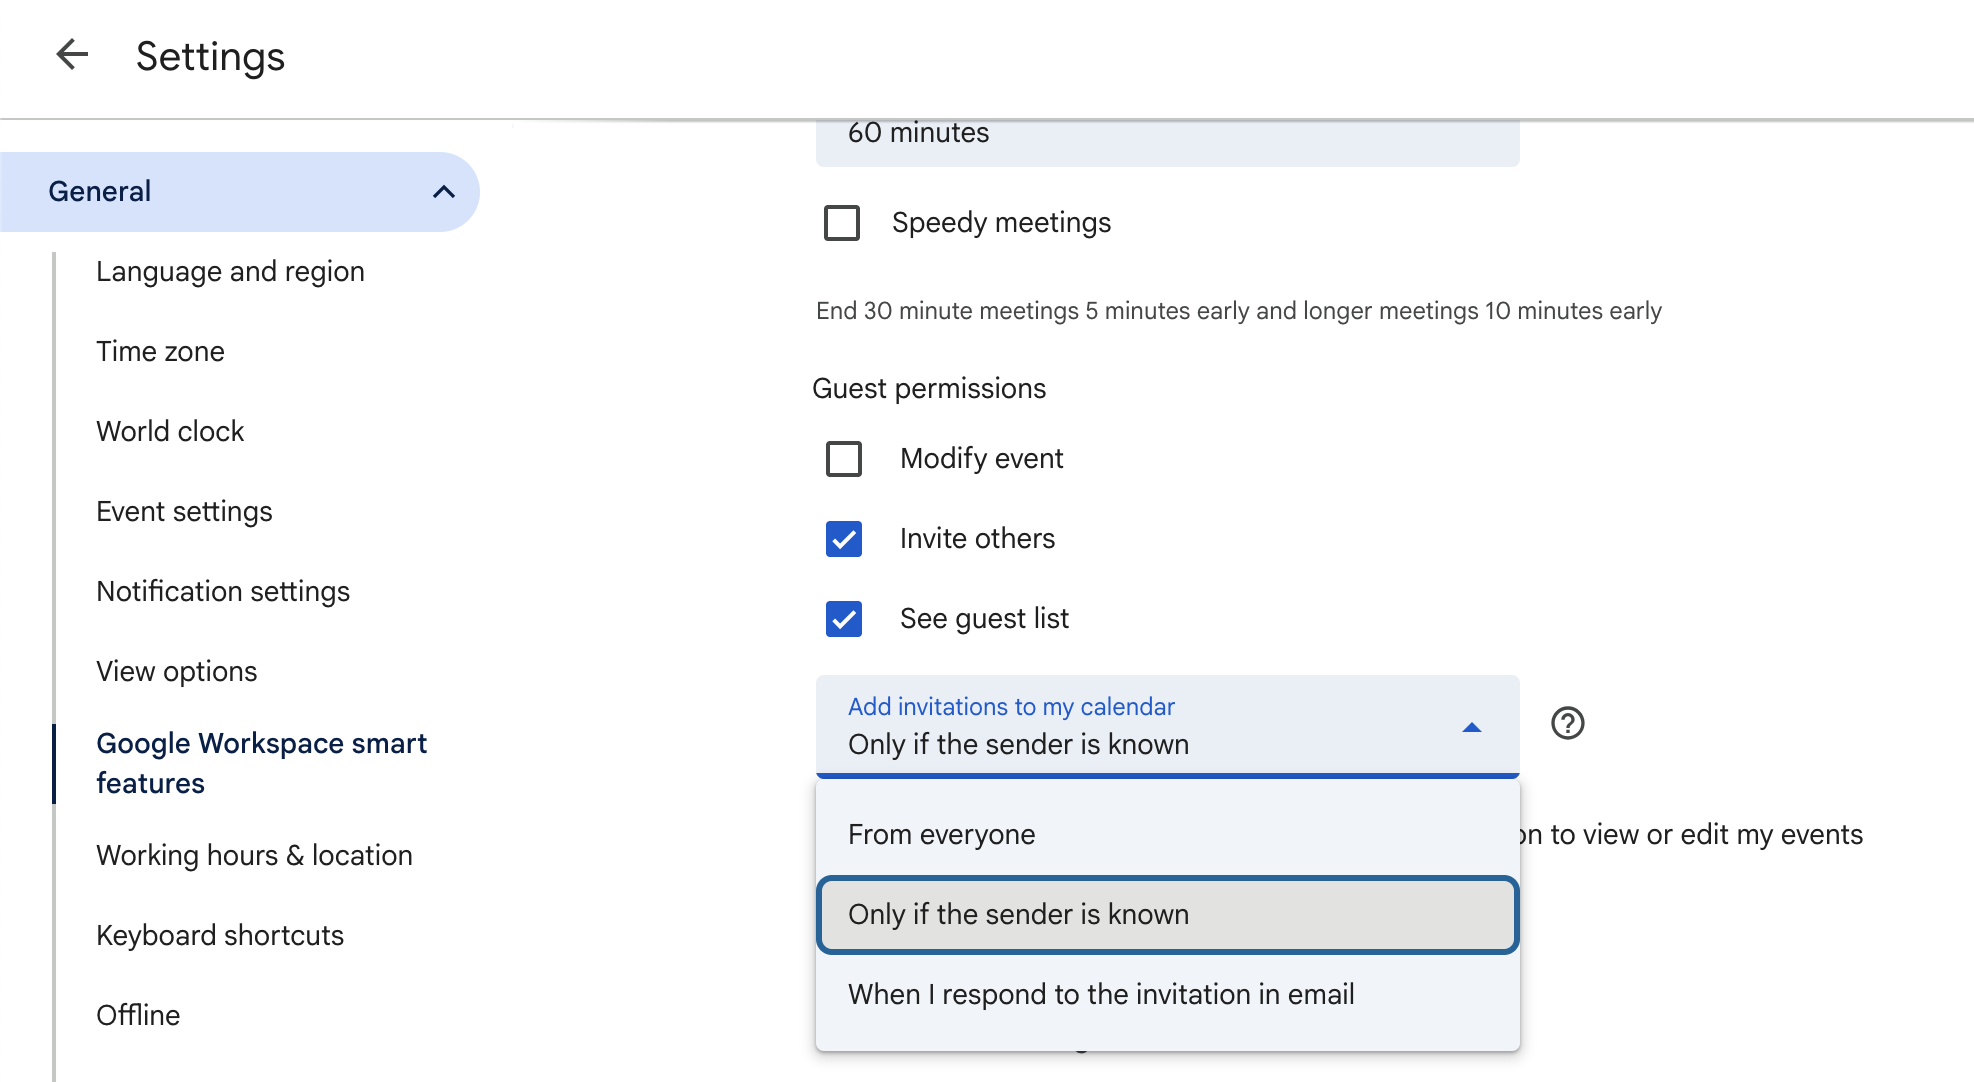Go to Working hours & location
1974x1082 pixels.
click(254, 856)
